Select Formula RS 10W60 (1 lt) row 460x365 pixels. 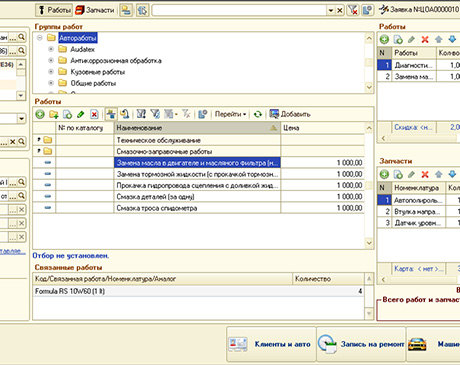[x=198, y=291]
